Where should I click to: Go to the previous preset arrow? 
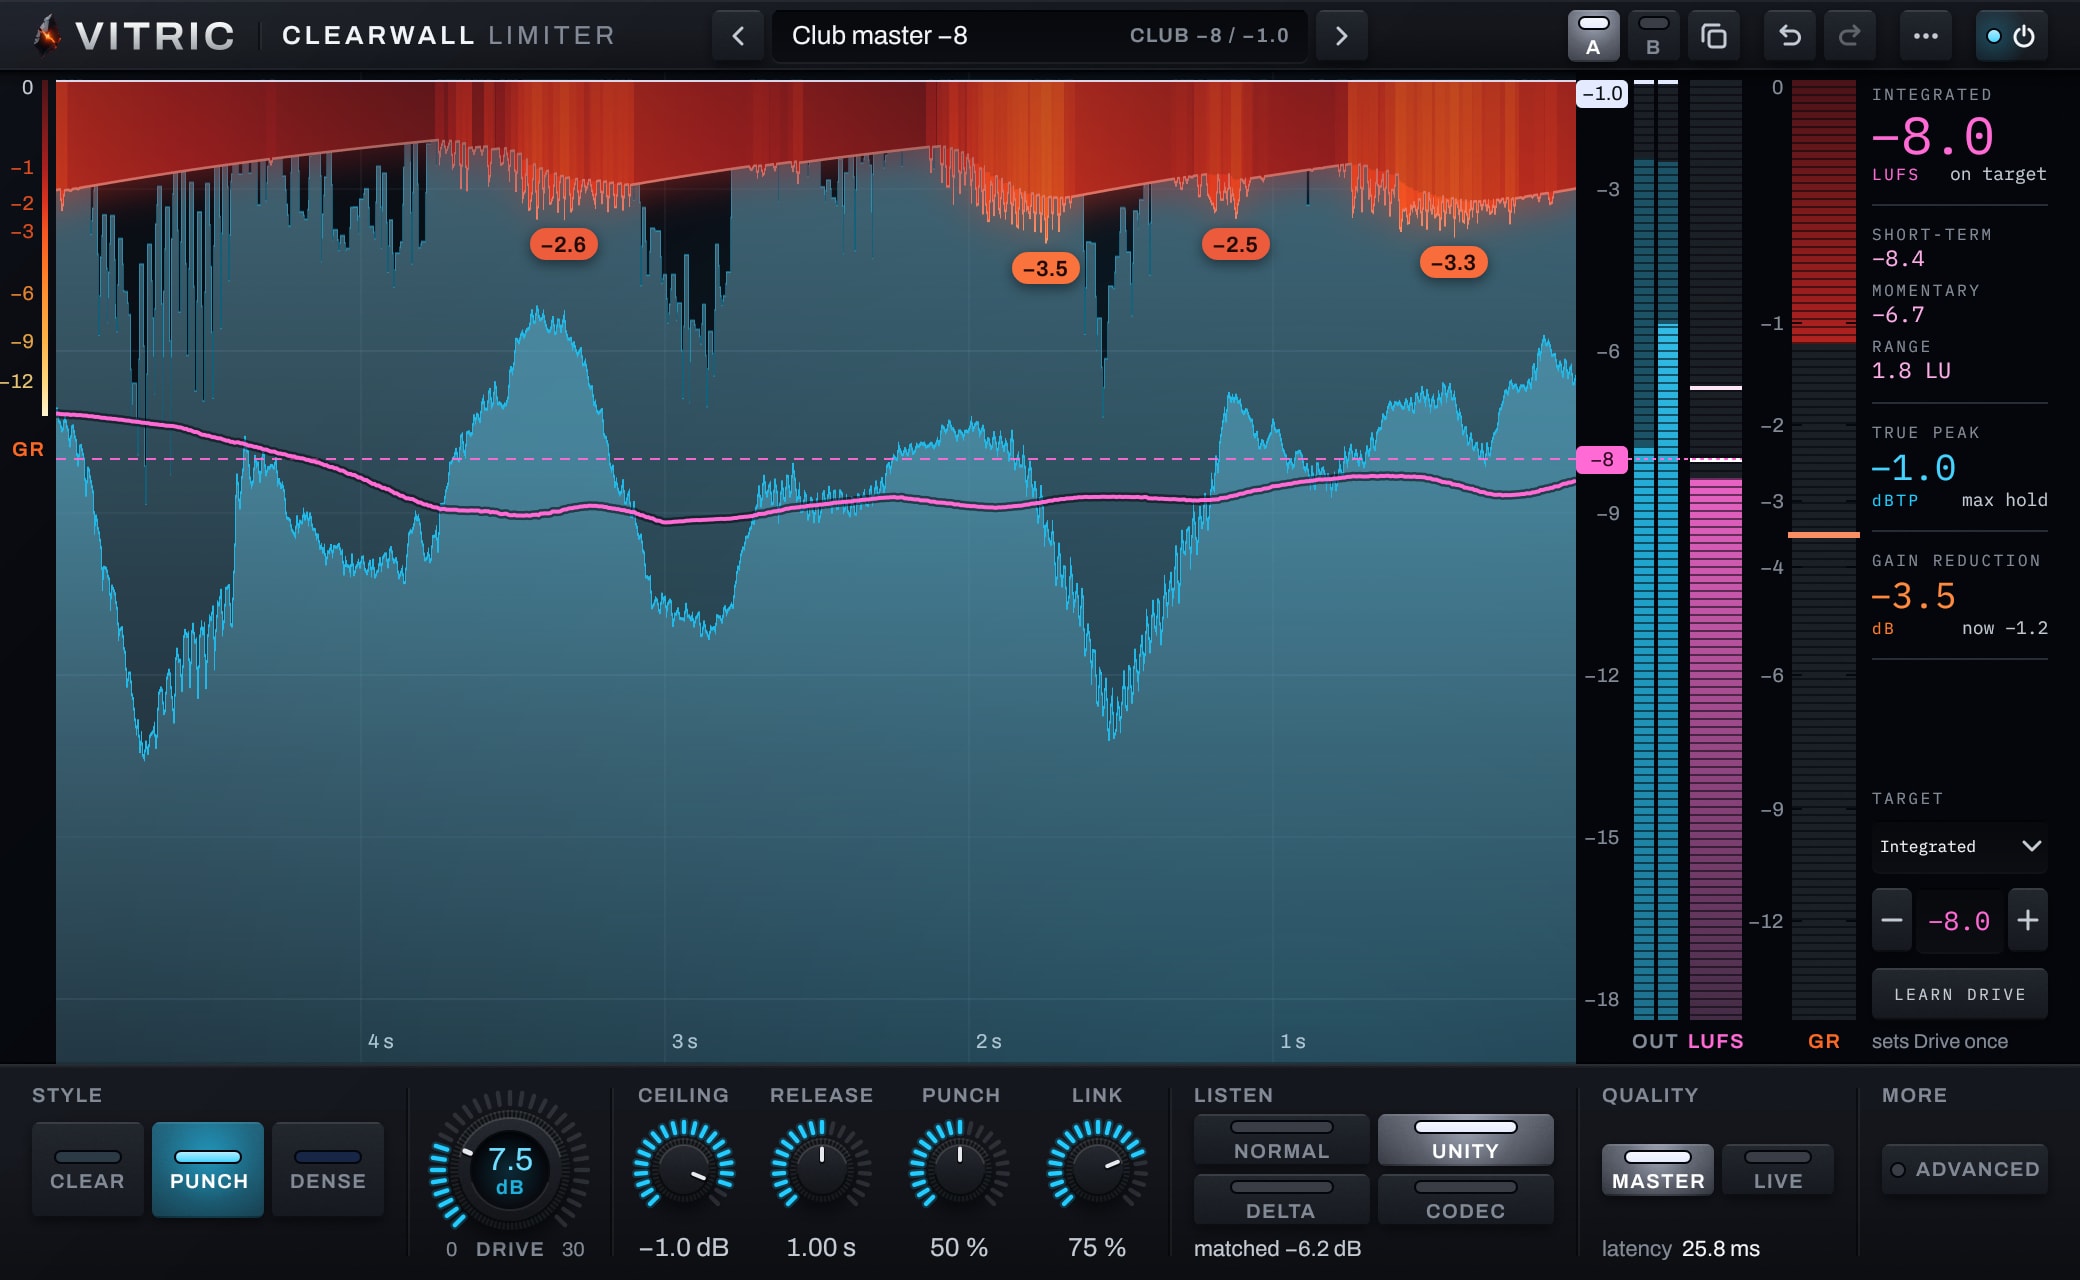738,36
